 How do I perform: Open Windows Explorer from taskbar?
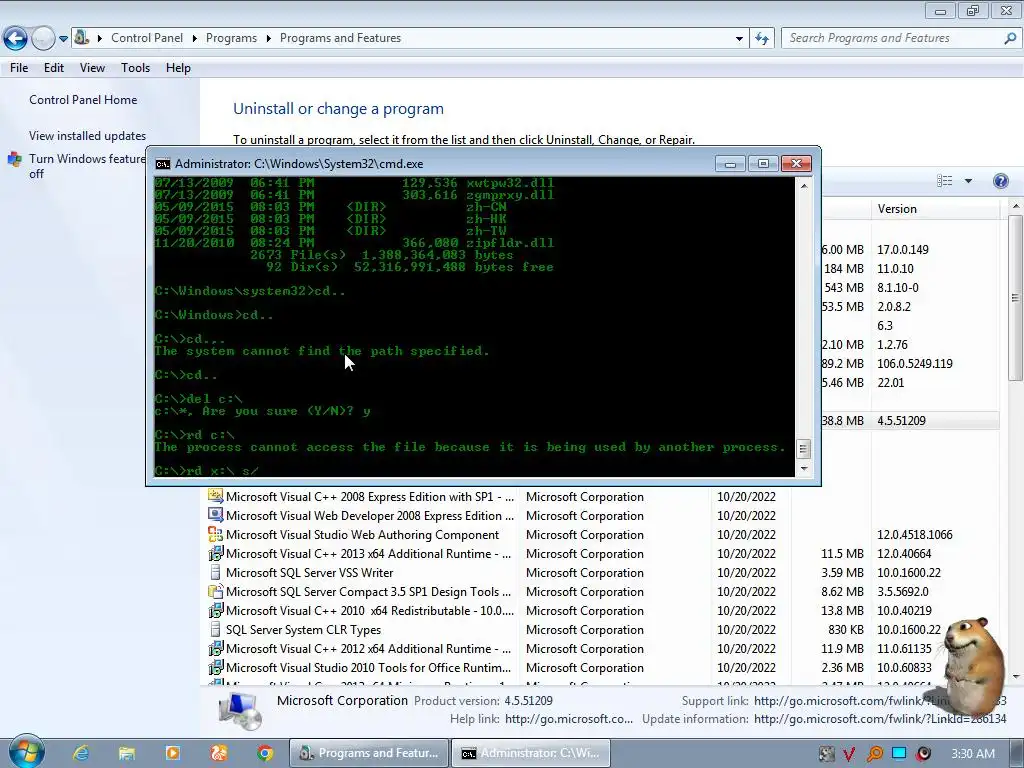click(x=126, y=753)
